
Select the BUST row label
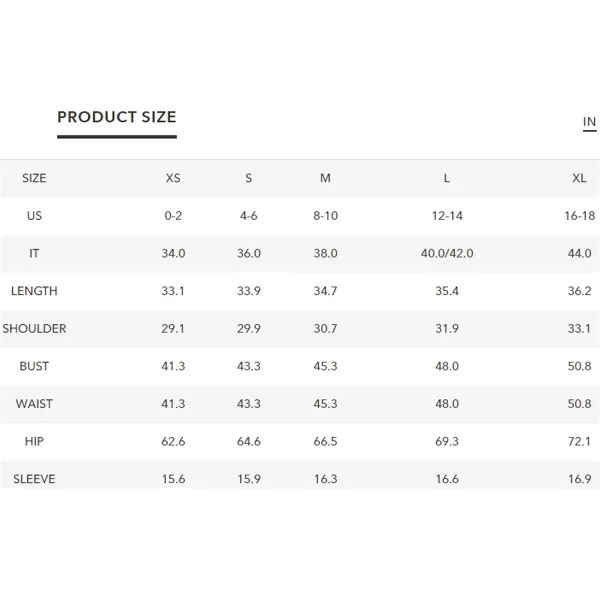tap(34, 366)
